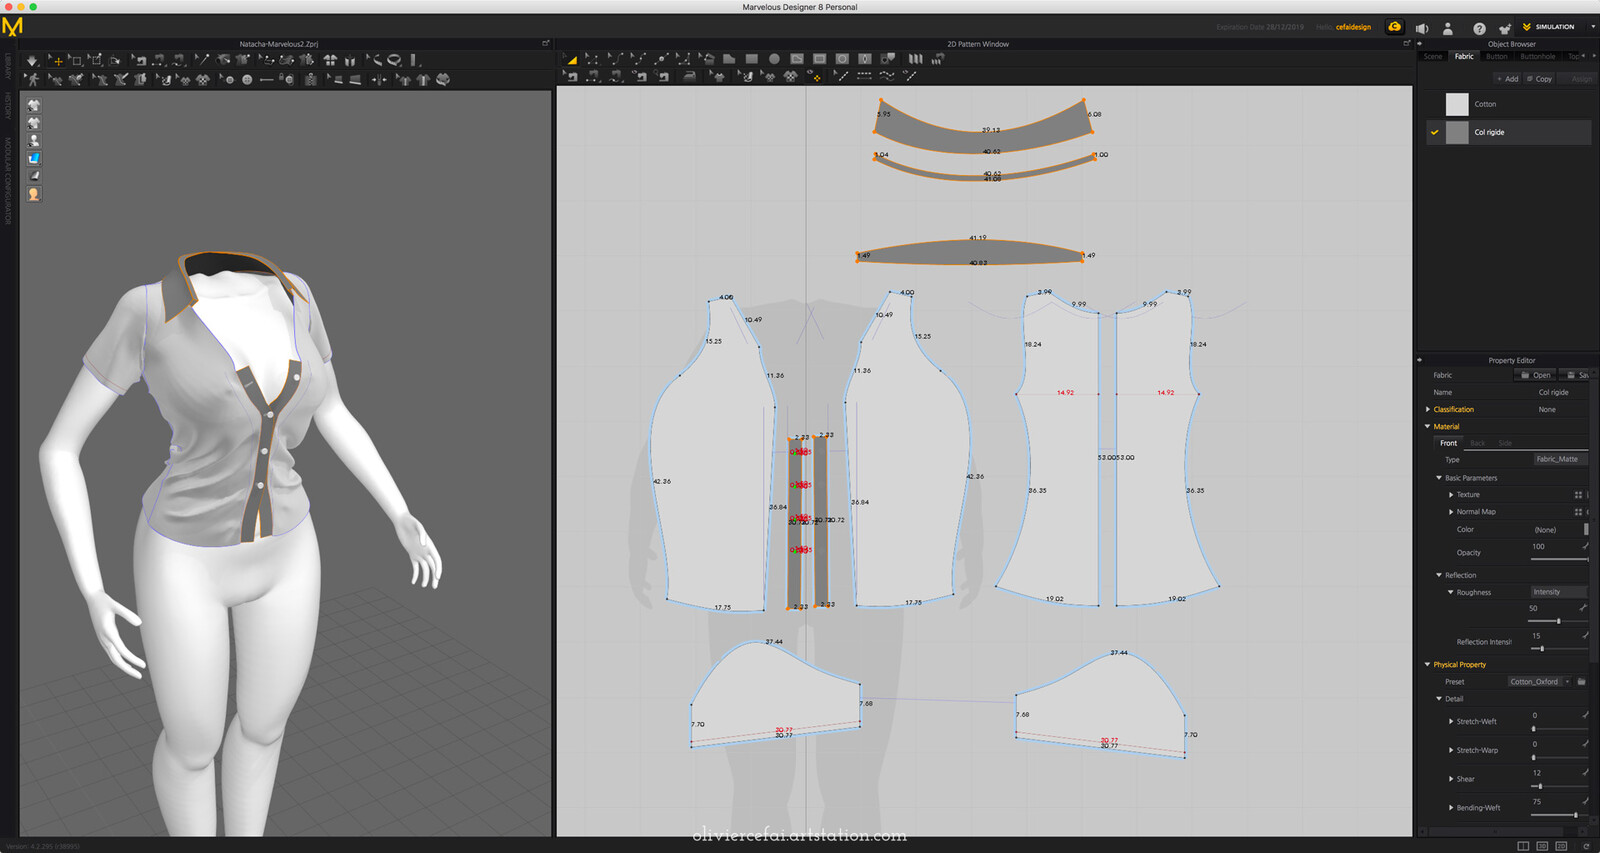This screenshot has height=853, width=1600.
Task: Click the yellow Show 2D Sewing toggle icon
Action: [x=816, y=77]
